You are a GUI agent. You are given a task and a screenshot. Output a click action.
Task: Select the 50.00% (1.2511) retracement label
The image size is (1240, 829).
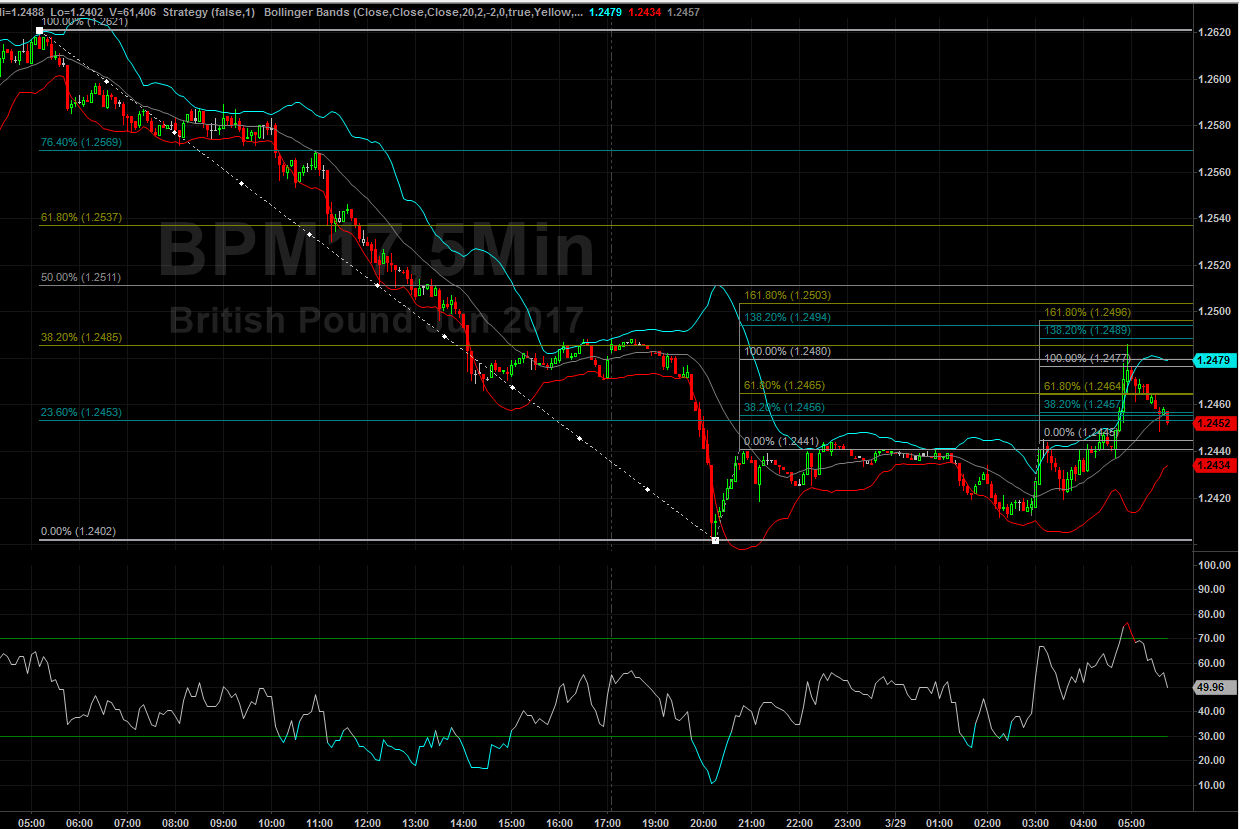coord(81,277)
